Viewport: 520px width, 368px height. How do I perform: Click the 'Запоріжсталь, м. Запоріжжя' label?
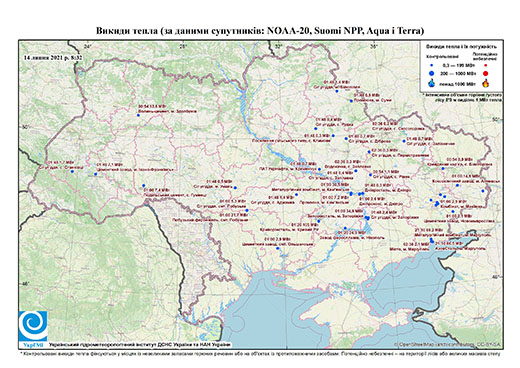334,216
